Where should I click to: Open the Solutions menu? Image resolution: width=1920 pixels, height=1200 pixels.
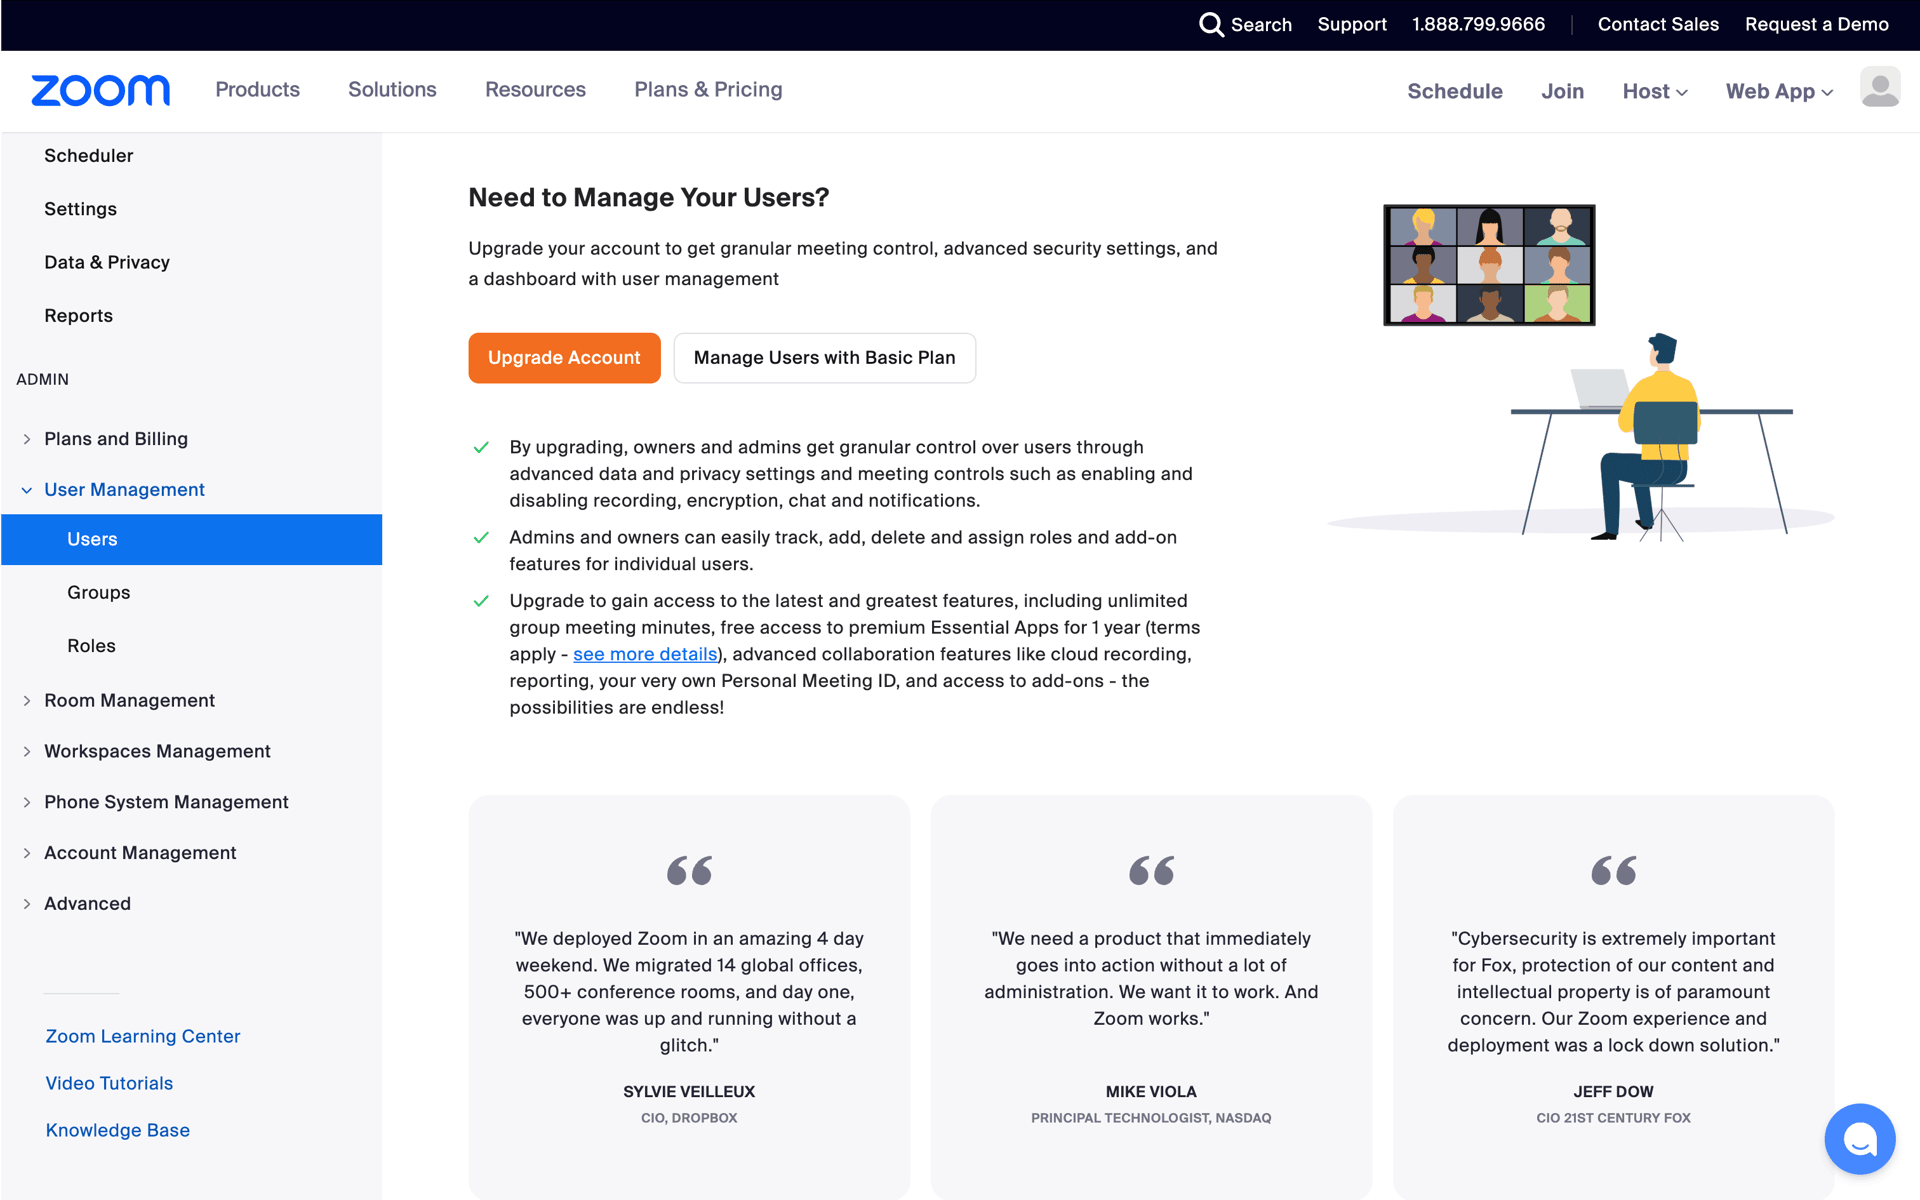[x=392, y=89]
